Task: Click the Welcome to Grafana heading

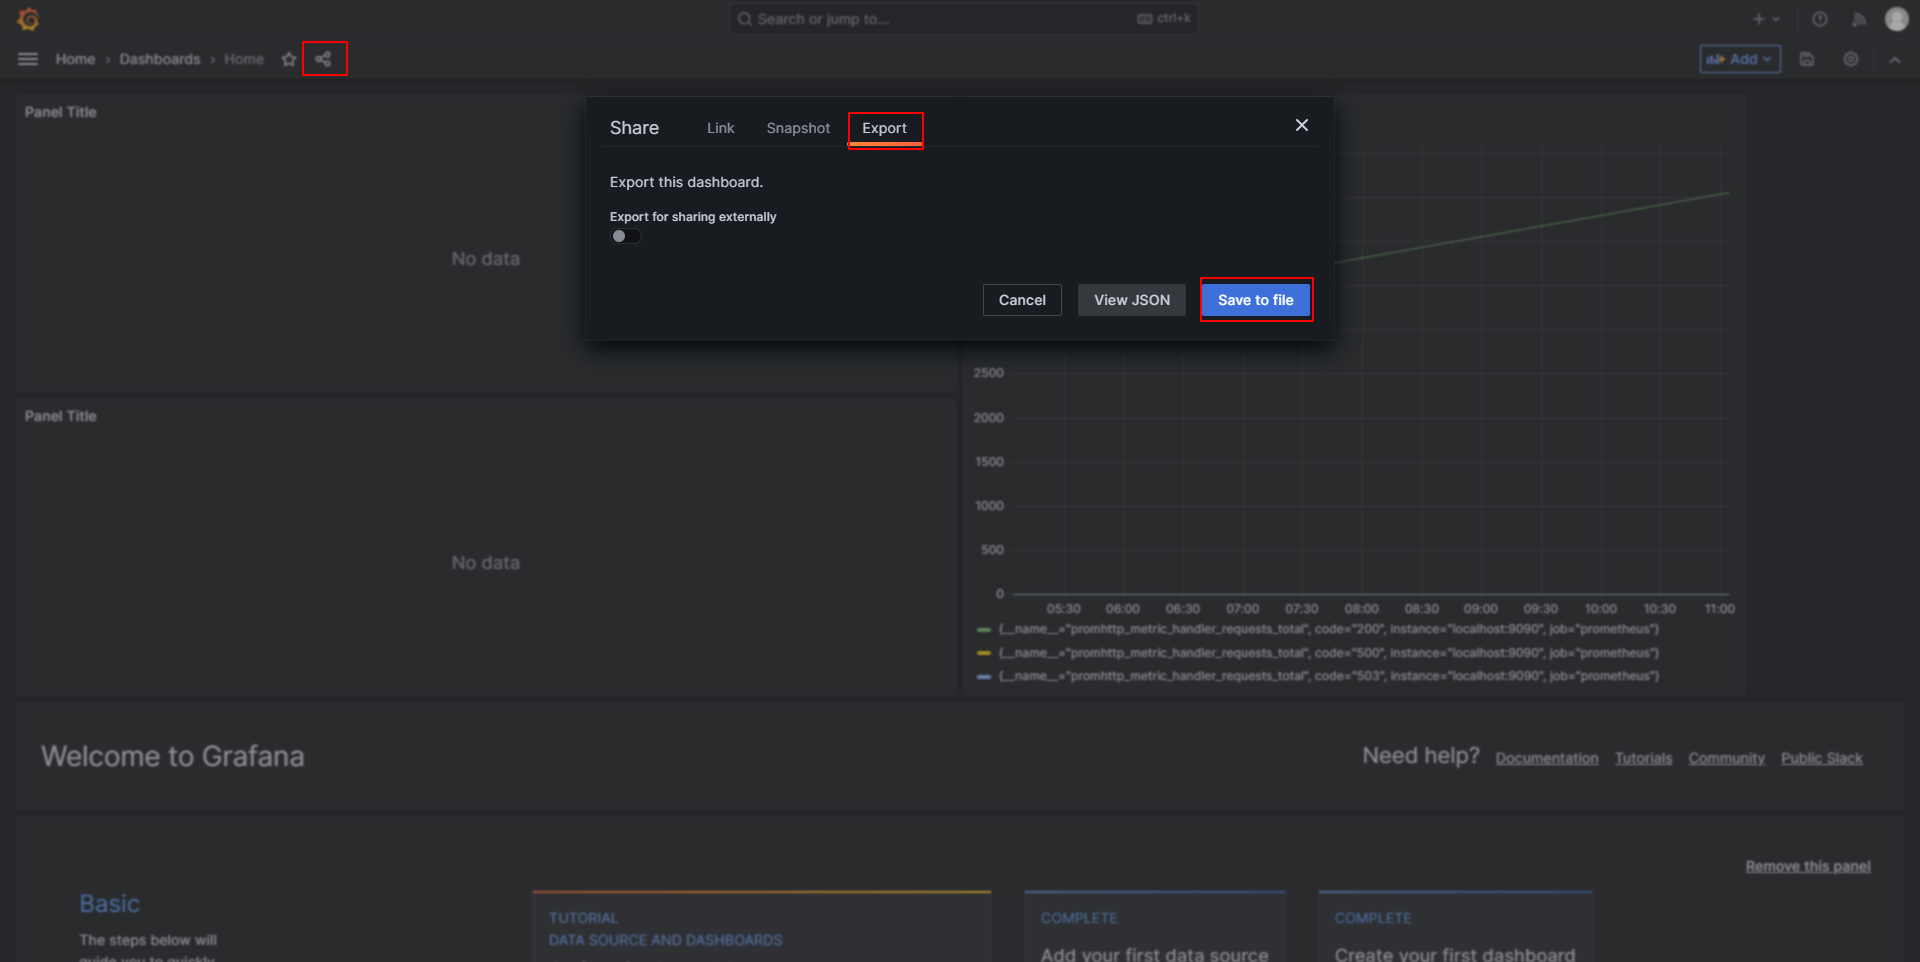Action: (x=173, y=756)
